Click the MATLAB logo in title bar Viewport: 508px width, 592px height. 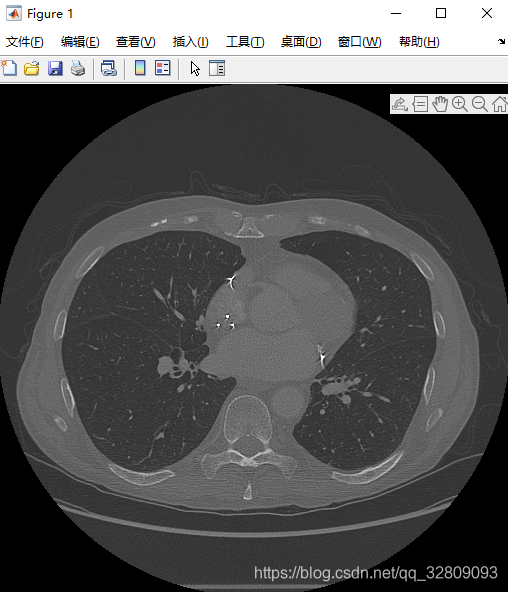point(14,14)
